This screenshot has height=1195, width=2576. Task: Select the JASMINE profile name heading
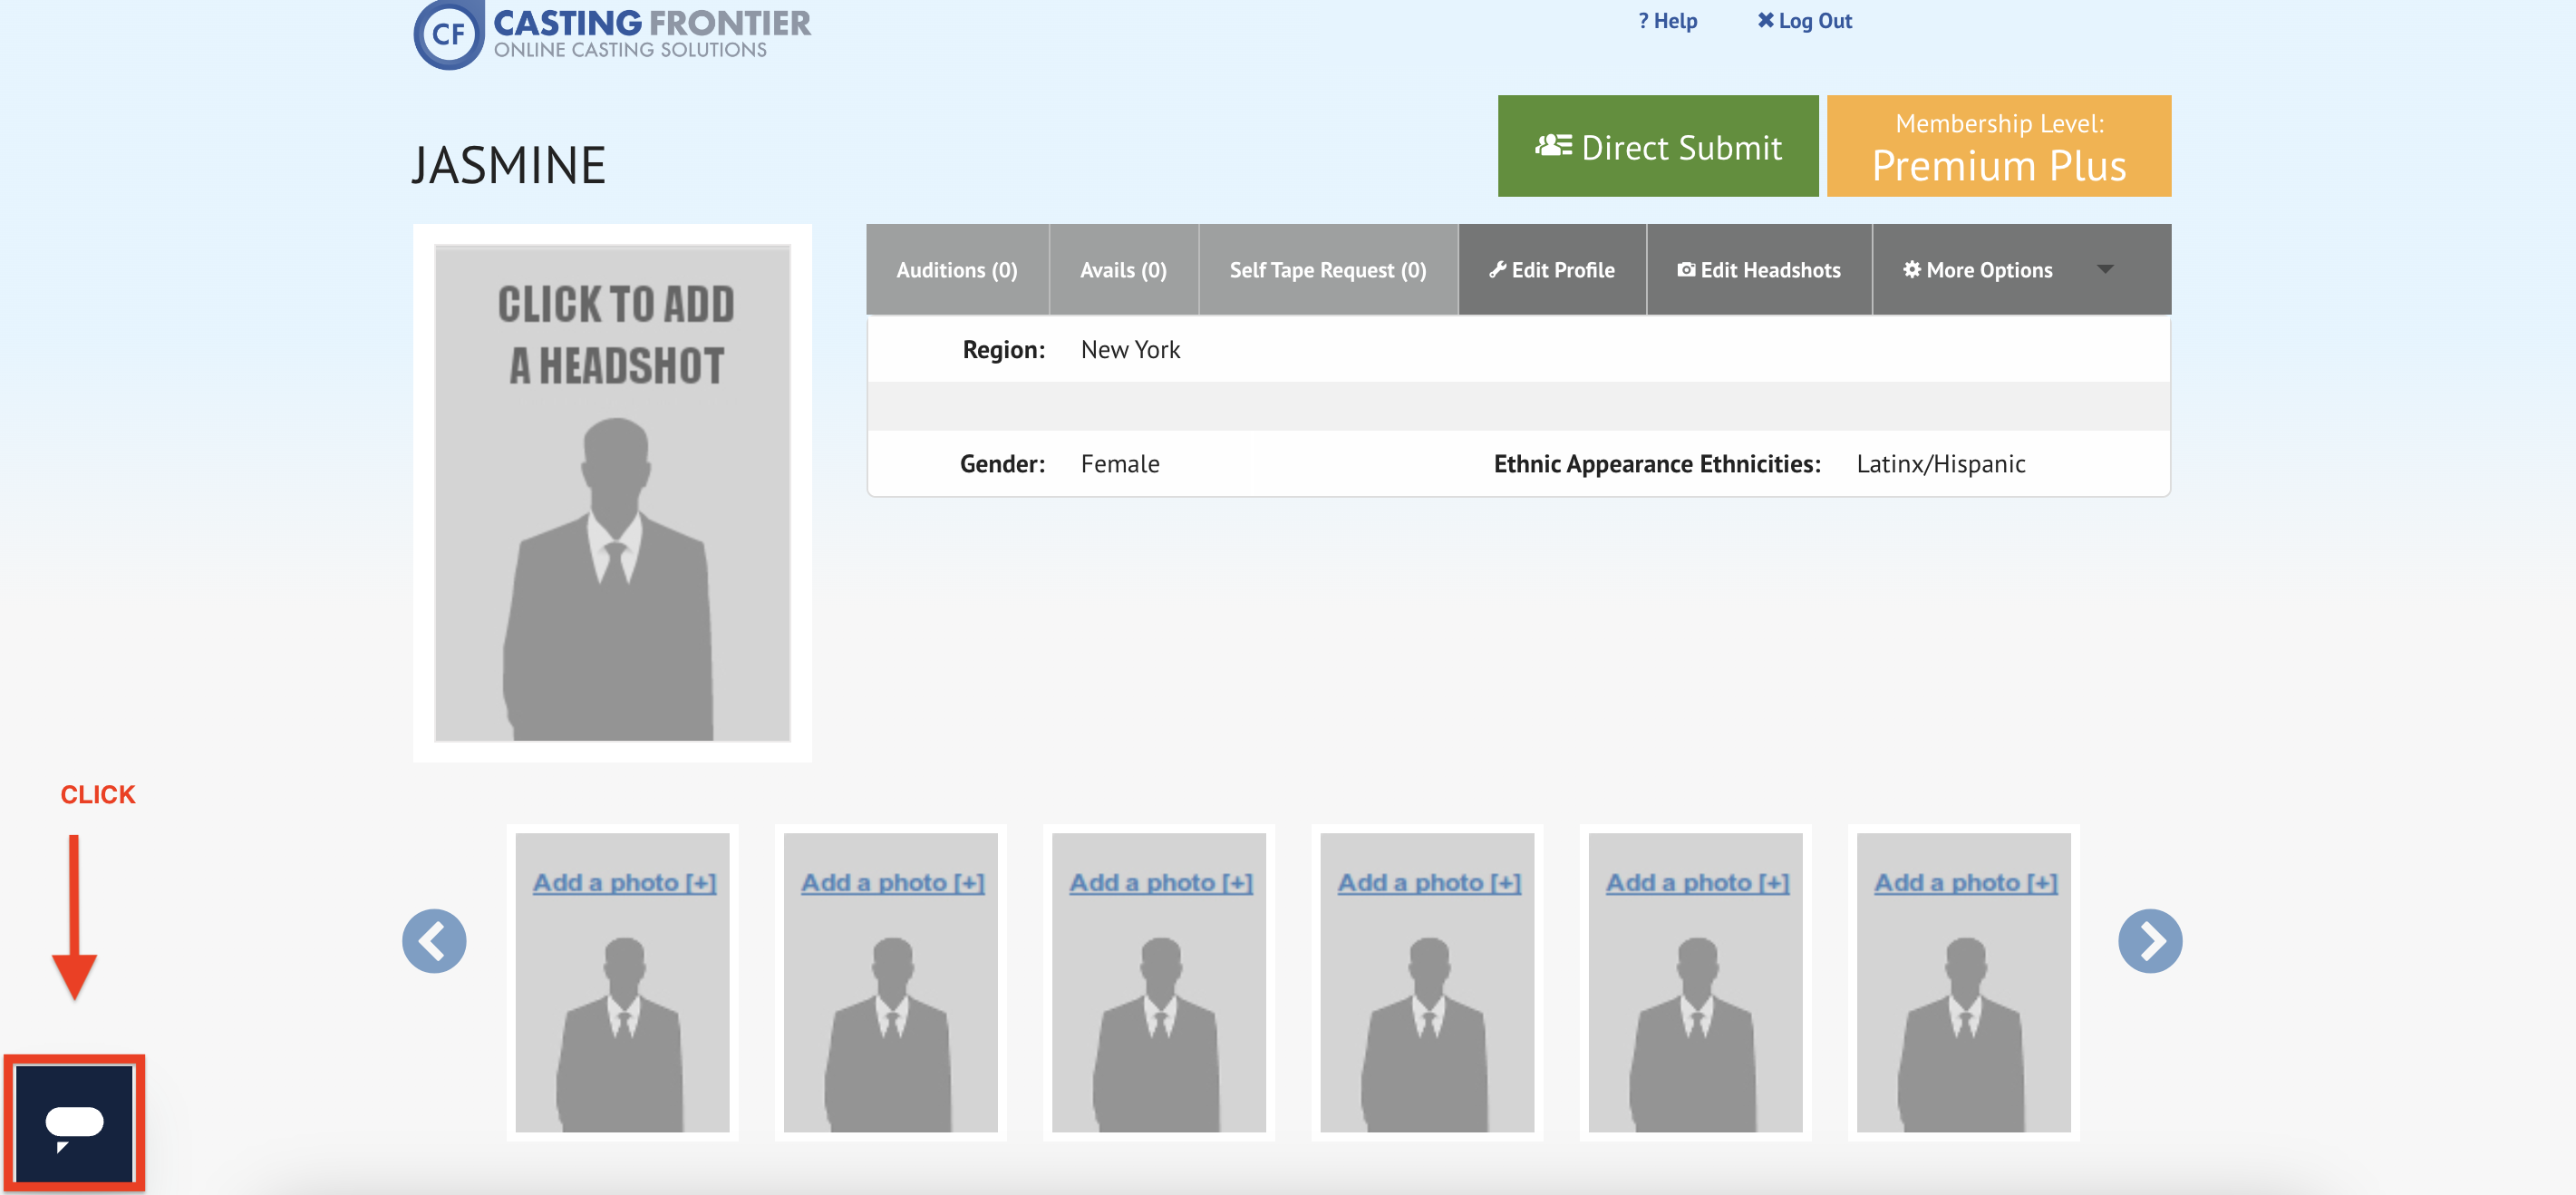(508, 166)
